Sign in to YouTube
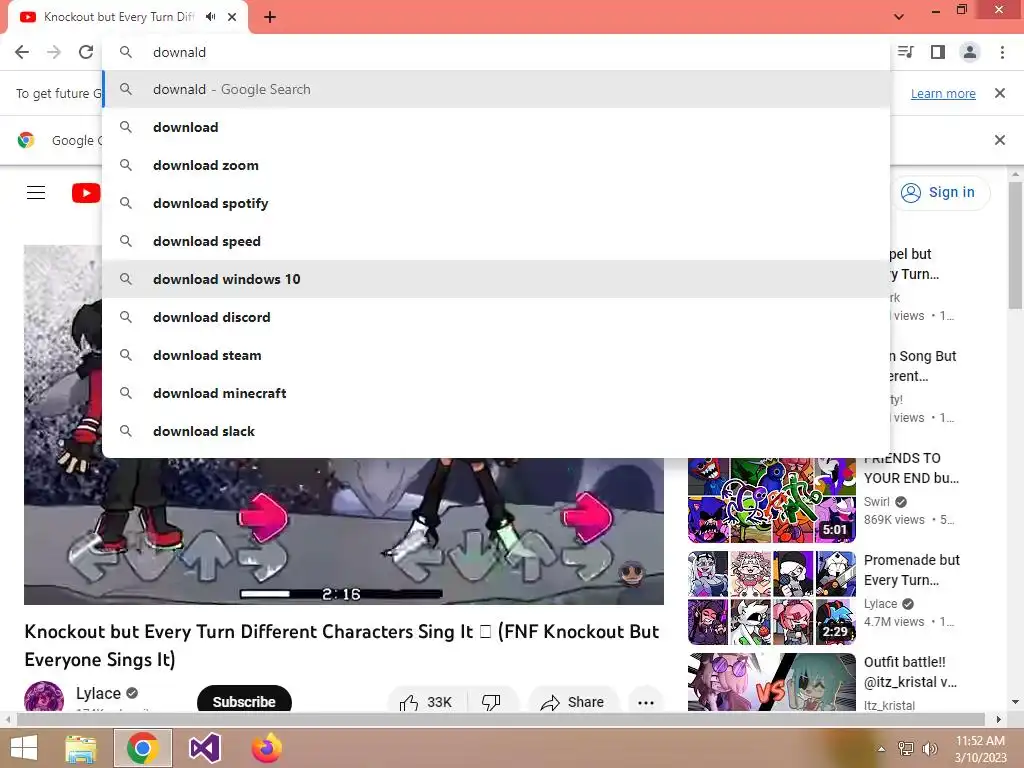 tap(940, 192)
